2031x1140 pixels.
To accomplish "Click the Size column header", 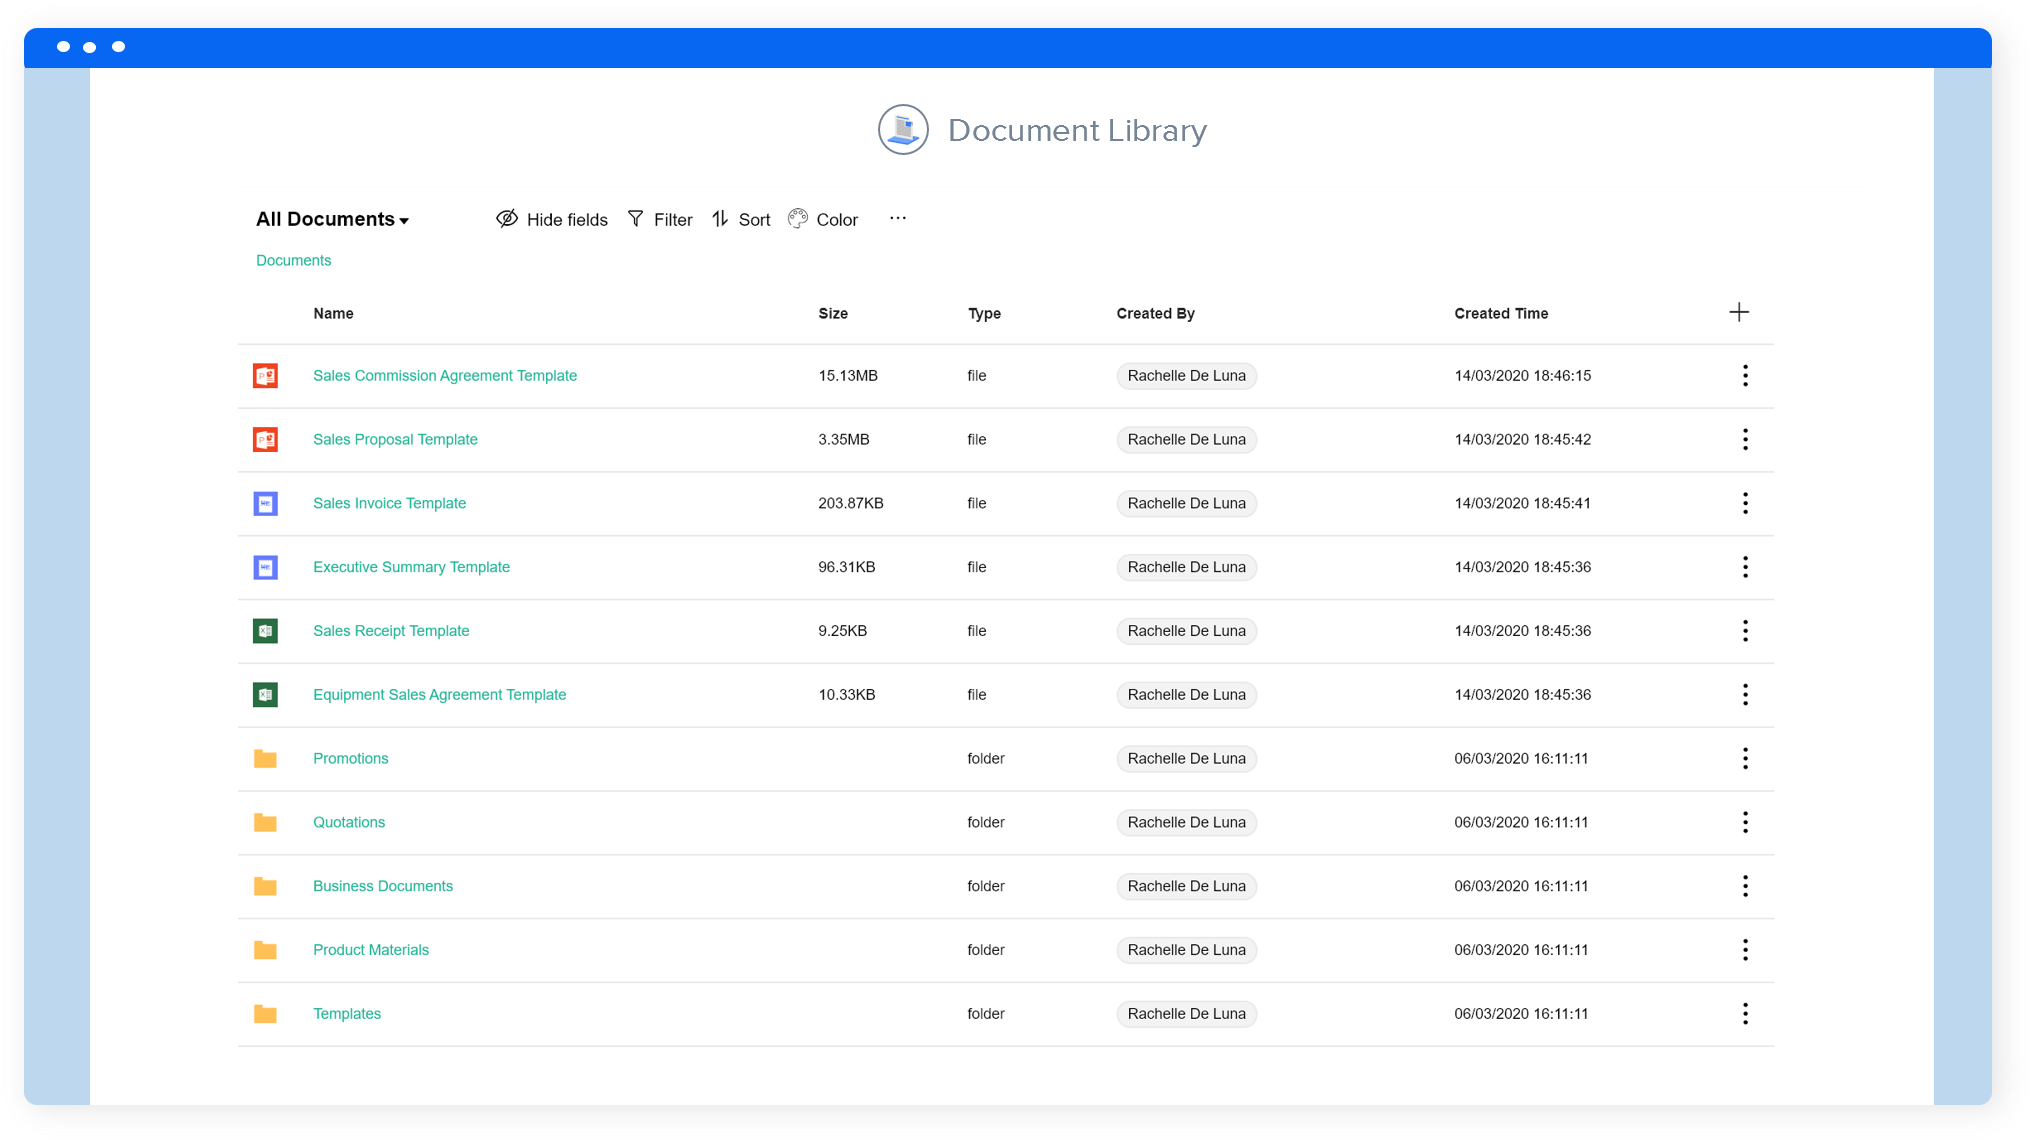I will 833,313.
